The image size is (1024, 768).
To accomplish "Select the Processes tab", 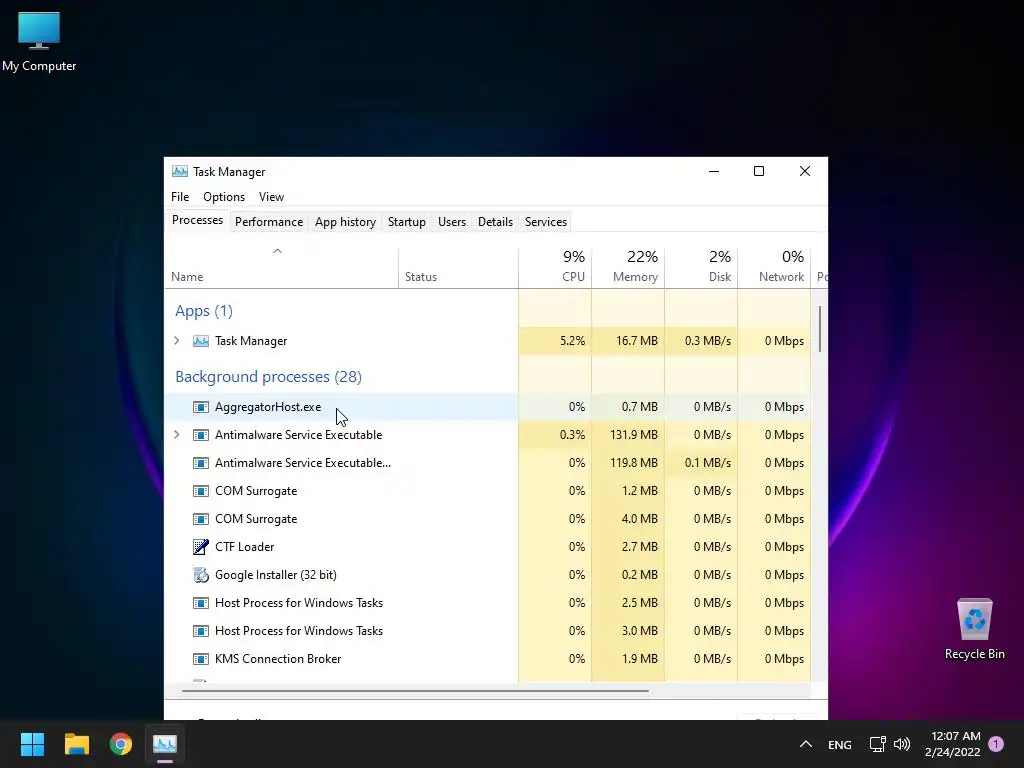I will 197,221.
